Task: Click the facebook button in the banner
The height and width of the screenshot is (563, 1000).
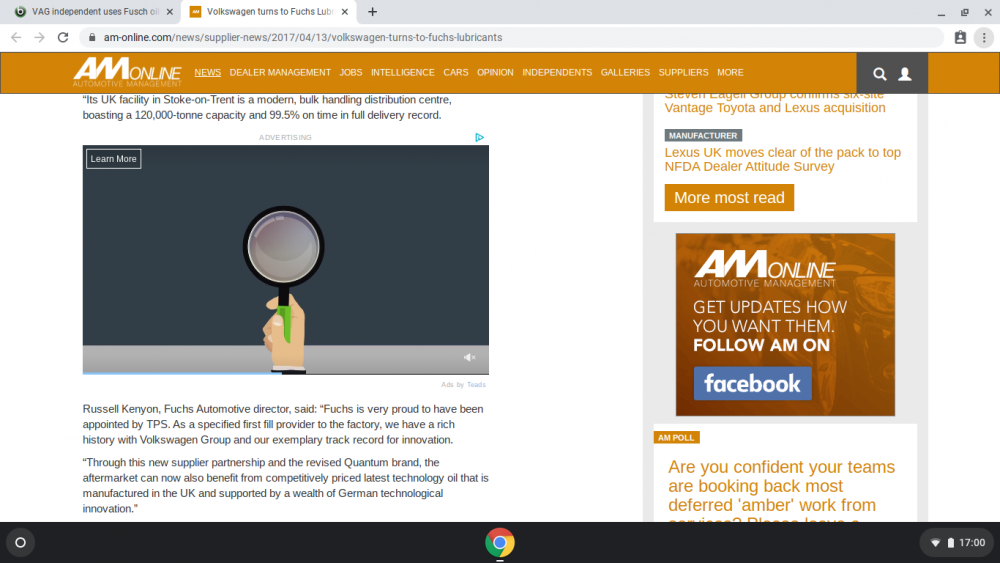Action: pos(753,383)
